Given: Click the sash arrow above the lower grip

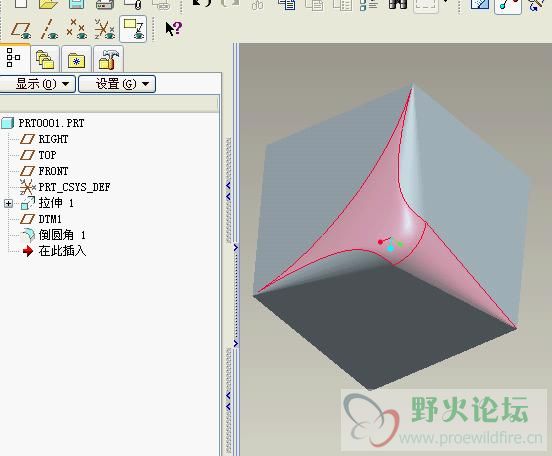Looking at the screenshot, I should [x=236, y=344].
